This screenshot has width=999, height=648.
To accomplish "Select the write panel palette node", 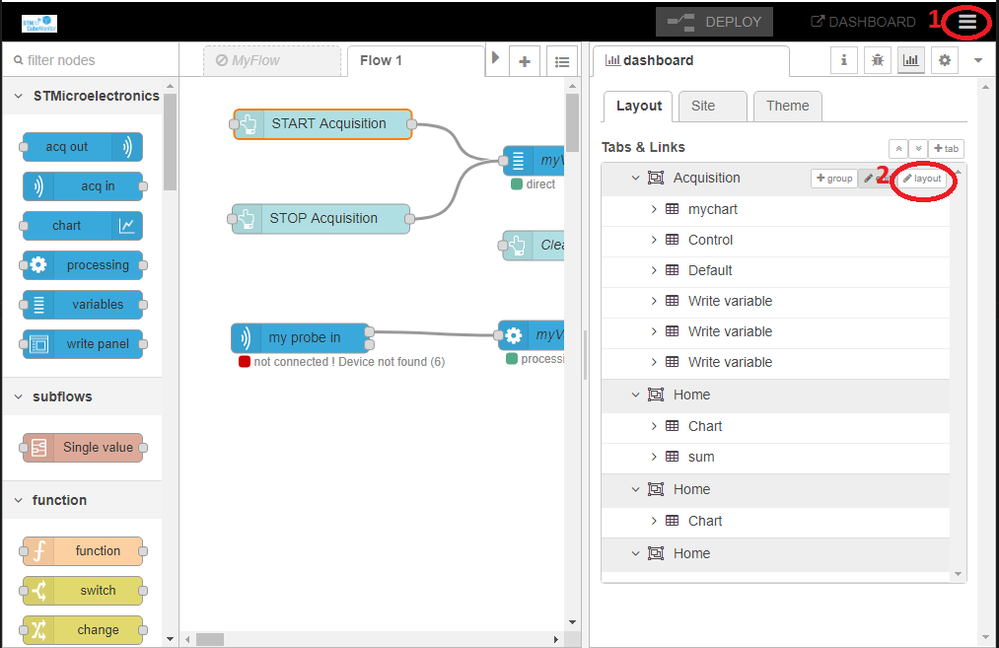I will coord(82,344).
